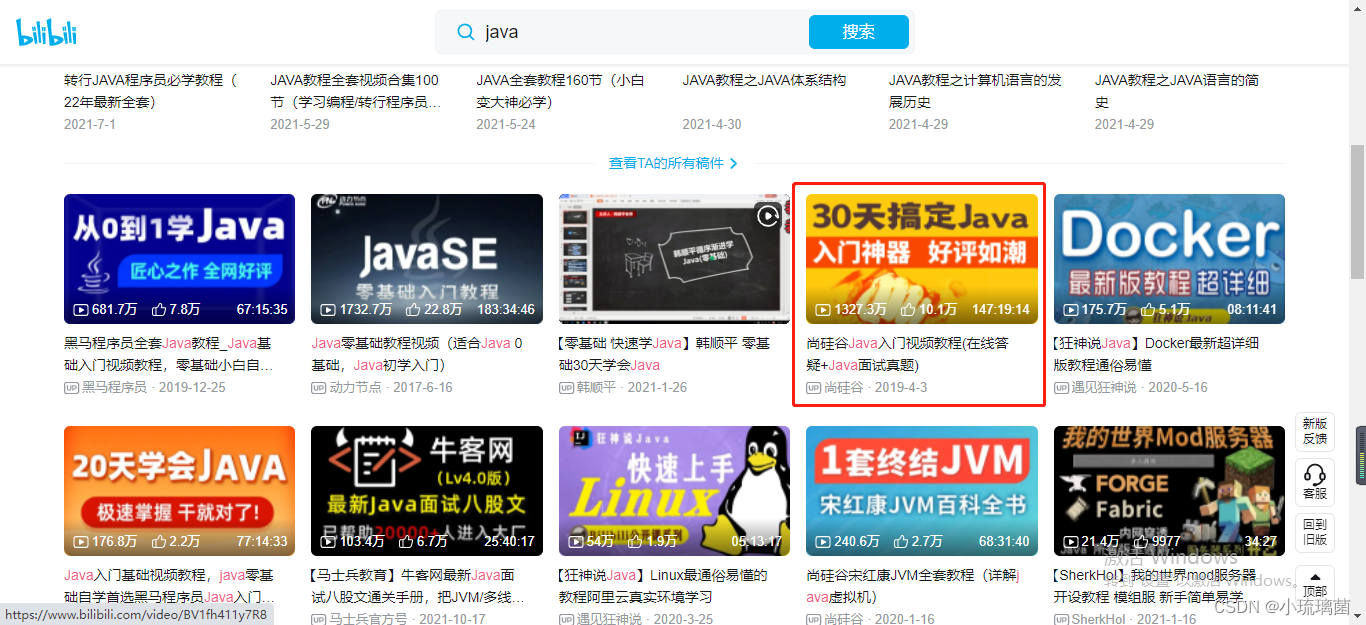Image resolution: width=1366 pixels, height=625 pixels.
Task: Open uploader 黑马程序员 profile
Action: click(114, 388)
